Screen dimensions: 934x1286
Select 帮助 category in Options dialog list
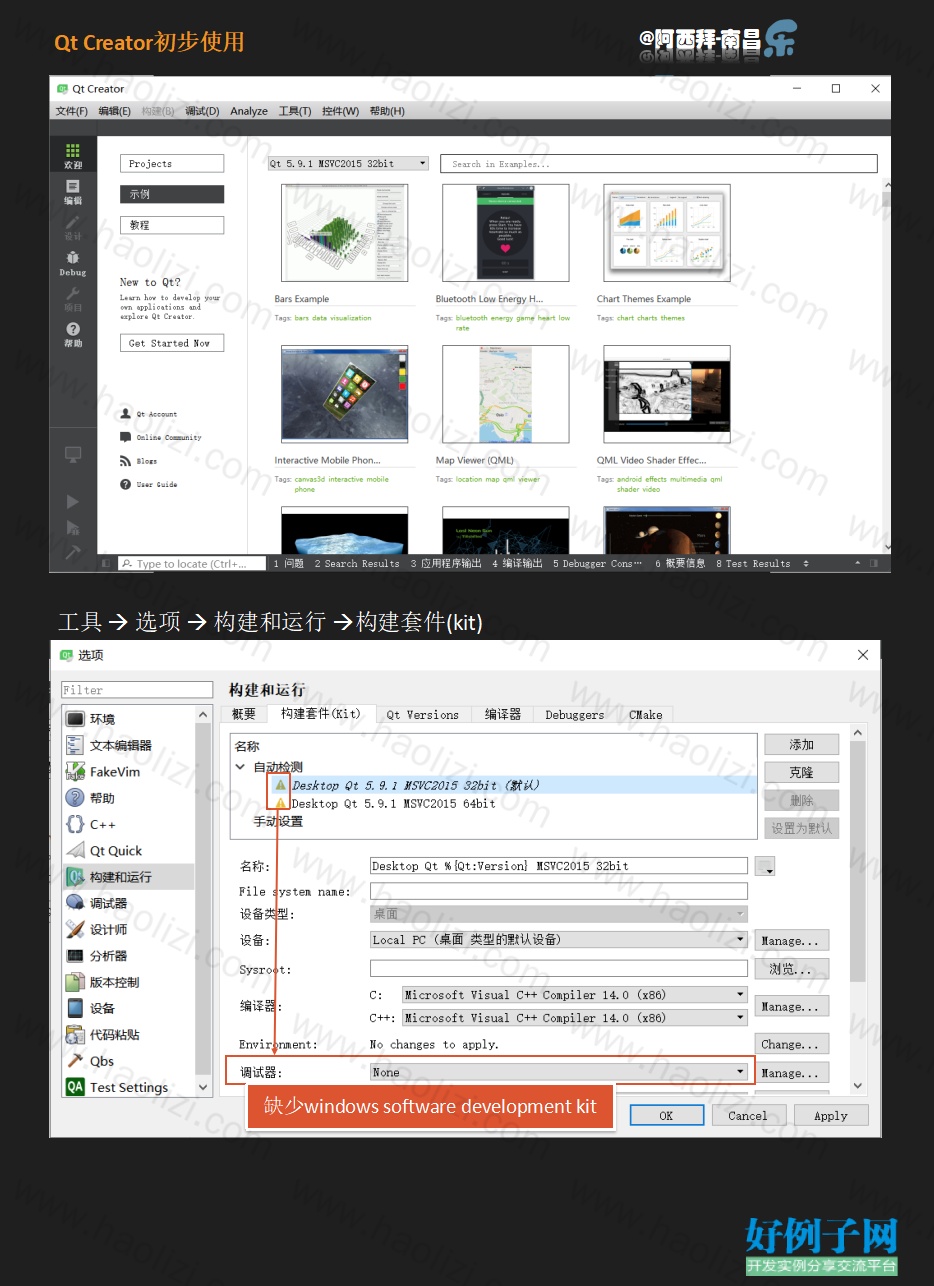(x=130, y=798)
